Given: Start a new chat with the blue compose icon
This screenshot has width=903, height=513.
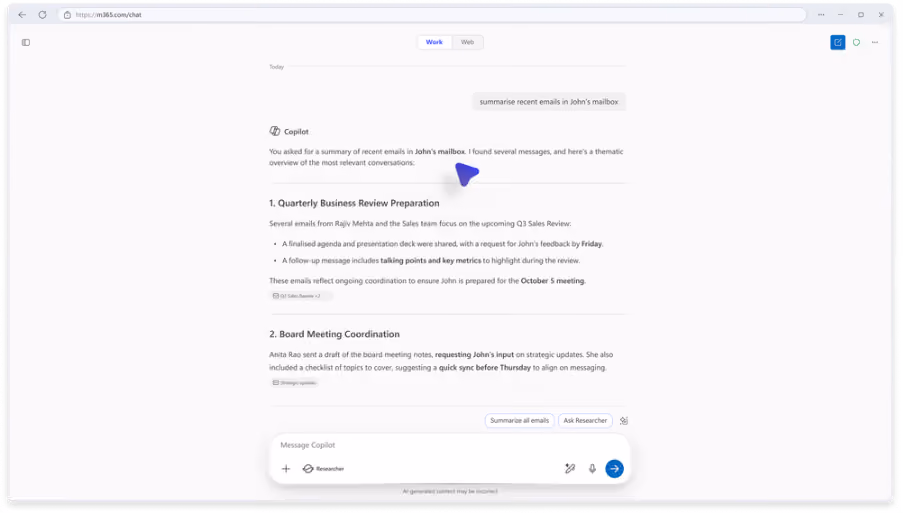Looking at the screenshot, I should (837, 43).
